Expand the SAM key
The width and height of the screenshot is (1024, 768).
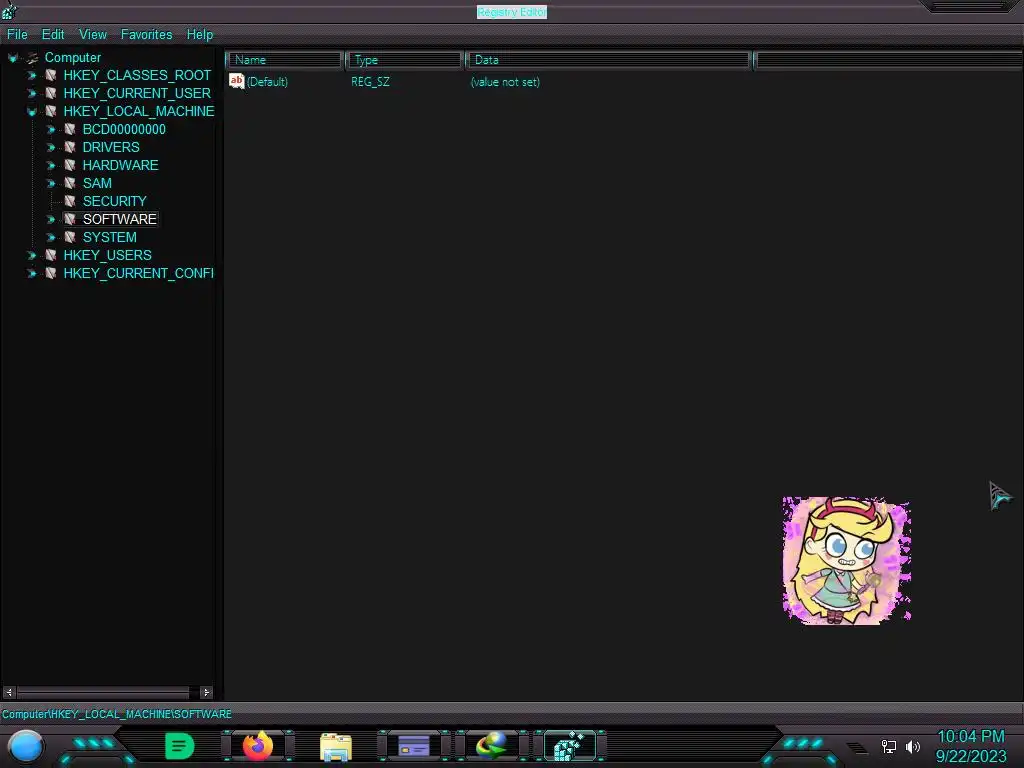point(50,184)
